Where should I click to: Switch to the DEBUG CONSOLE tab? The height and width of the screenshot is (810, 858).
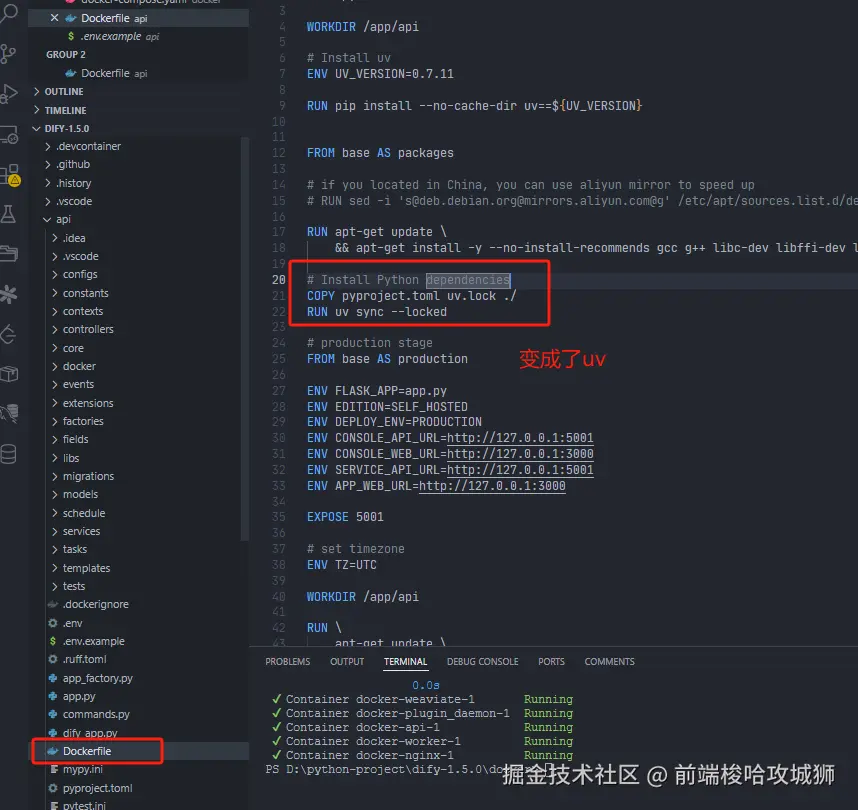coord(483,662)
